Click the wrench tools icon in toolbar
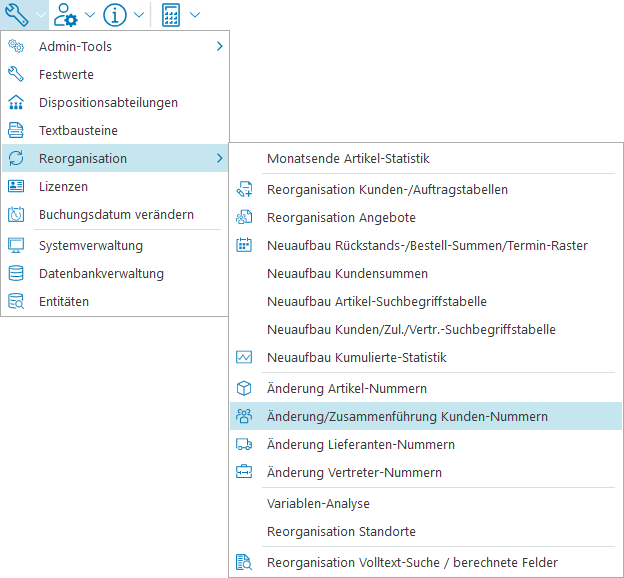The width and height of the screenshot is (624, 578). pos(17,15)
